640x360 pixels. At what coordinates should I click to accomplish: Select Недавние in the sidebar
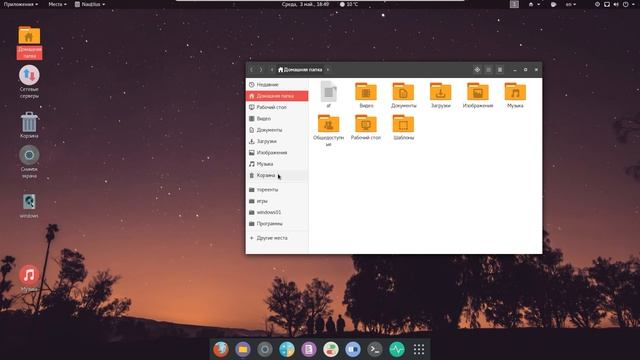[277, 84]
